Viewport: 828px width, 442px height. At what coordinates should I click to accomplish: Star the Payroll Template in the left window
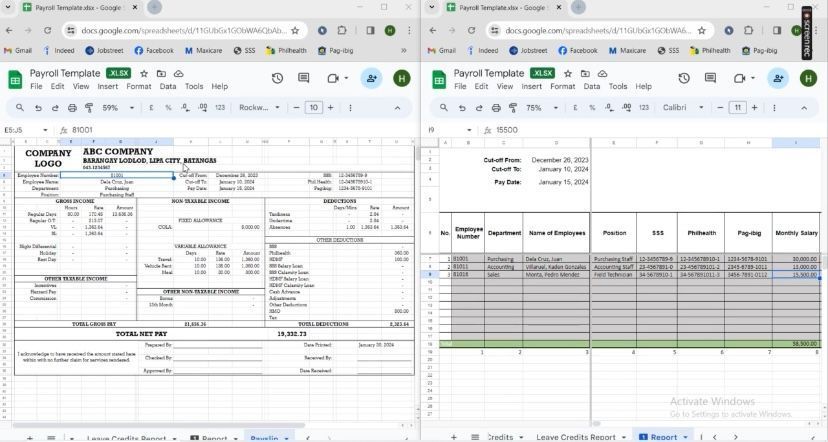click(x=145, y=73)
